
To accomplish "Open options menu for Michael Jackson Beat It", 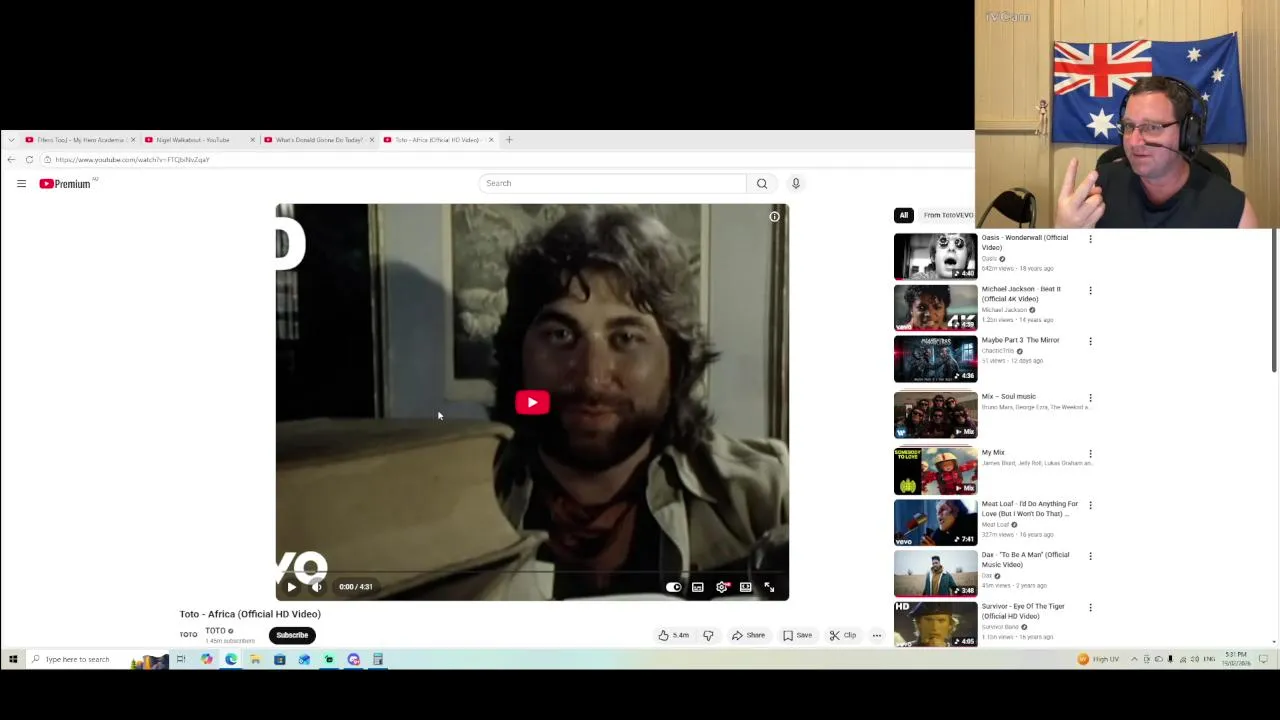I will point(1090,290).
